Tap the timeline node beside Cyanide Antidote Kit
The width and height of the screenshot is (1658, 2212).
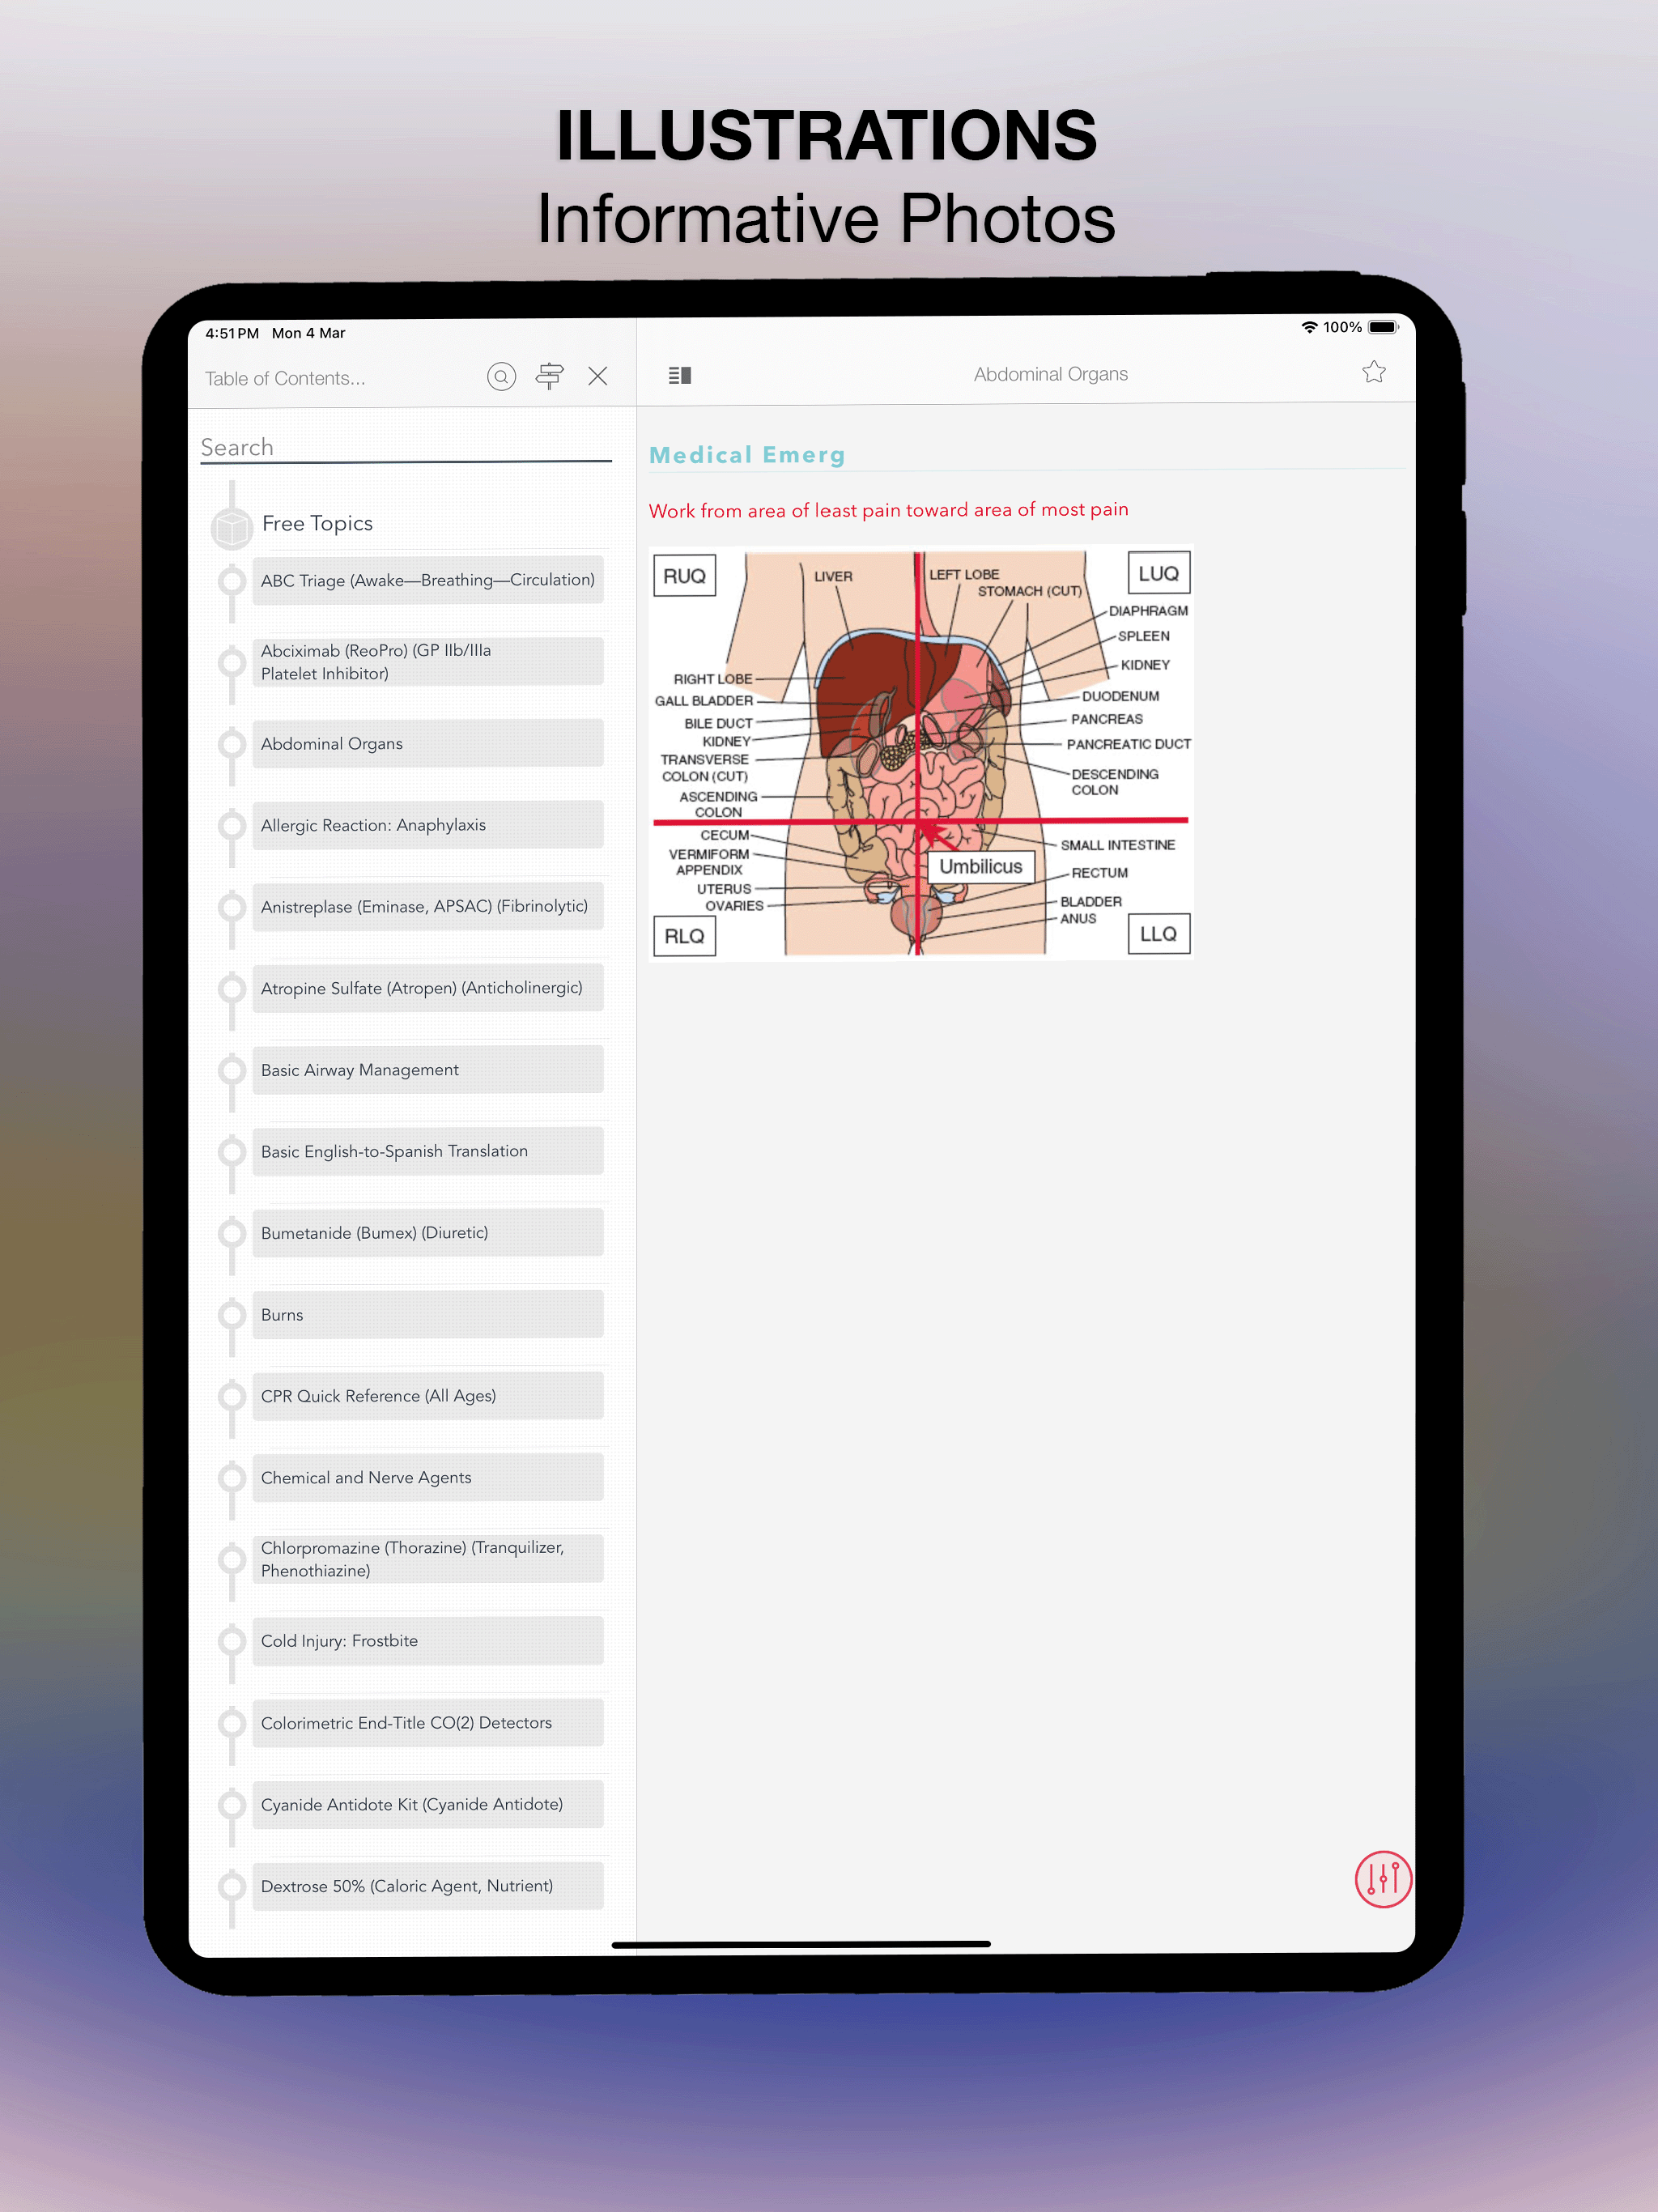[x=232, y=1804]
